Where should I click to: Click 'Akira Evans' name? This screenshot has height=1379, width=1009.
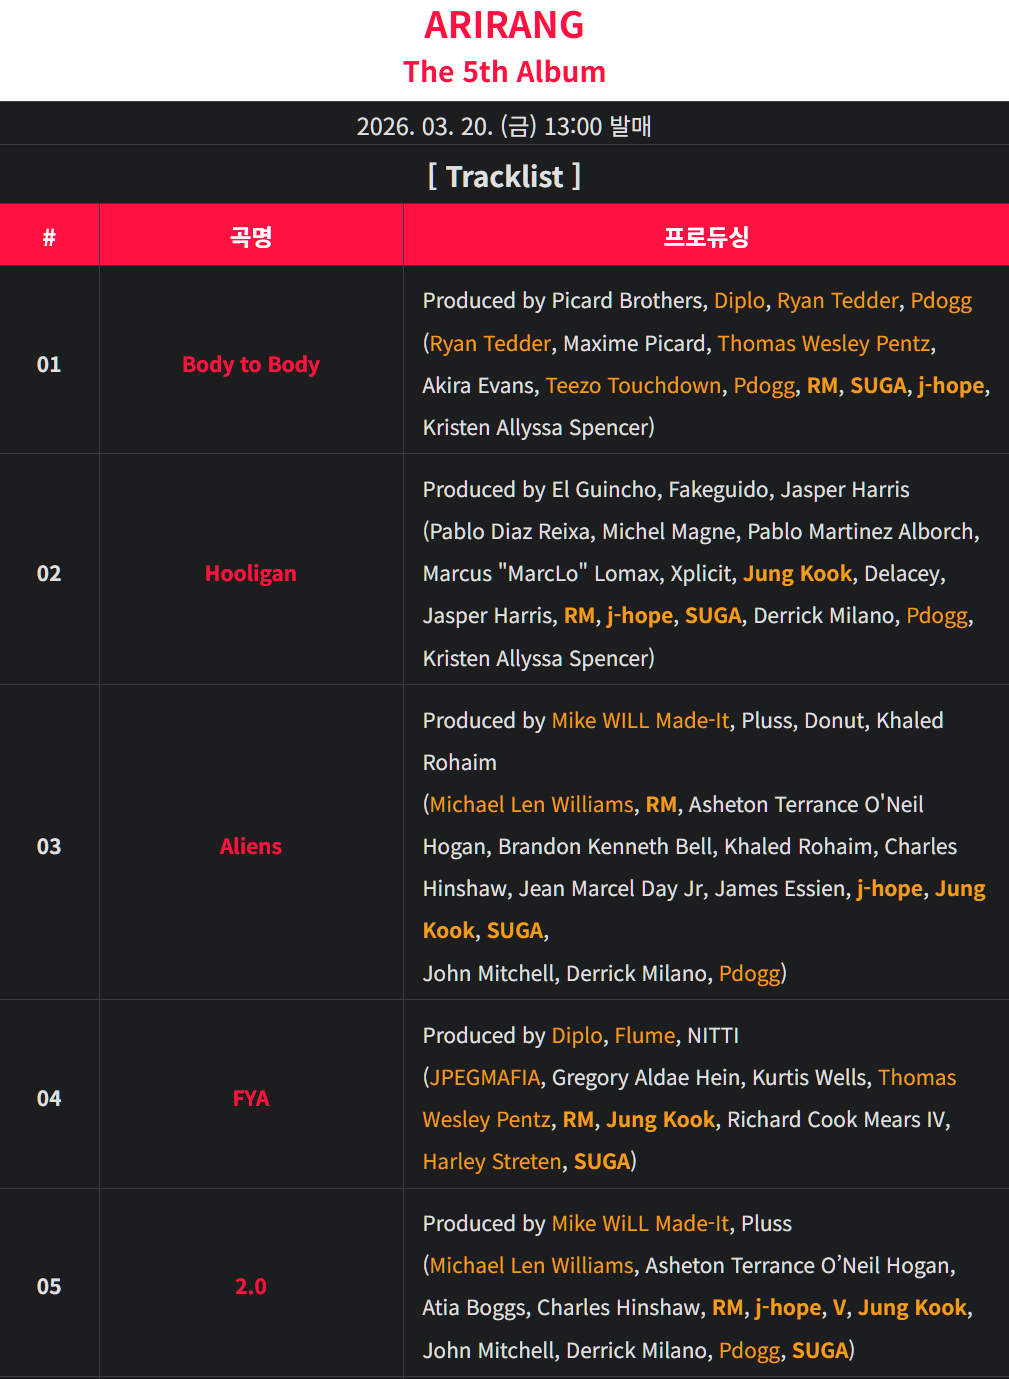[x=478, y=385]
